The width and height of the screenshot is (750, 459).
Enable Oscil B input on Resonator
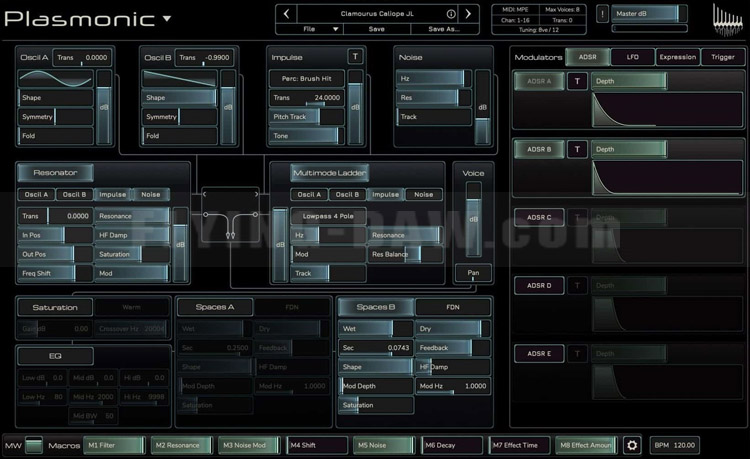point(75,195)
